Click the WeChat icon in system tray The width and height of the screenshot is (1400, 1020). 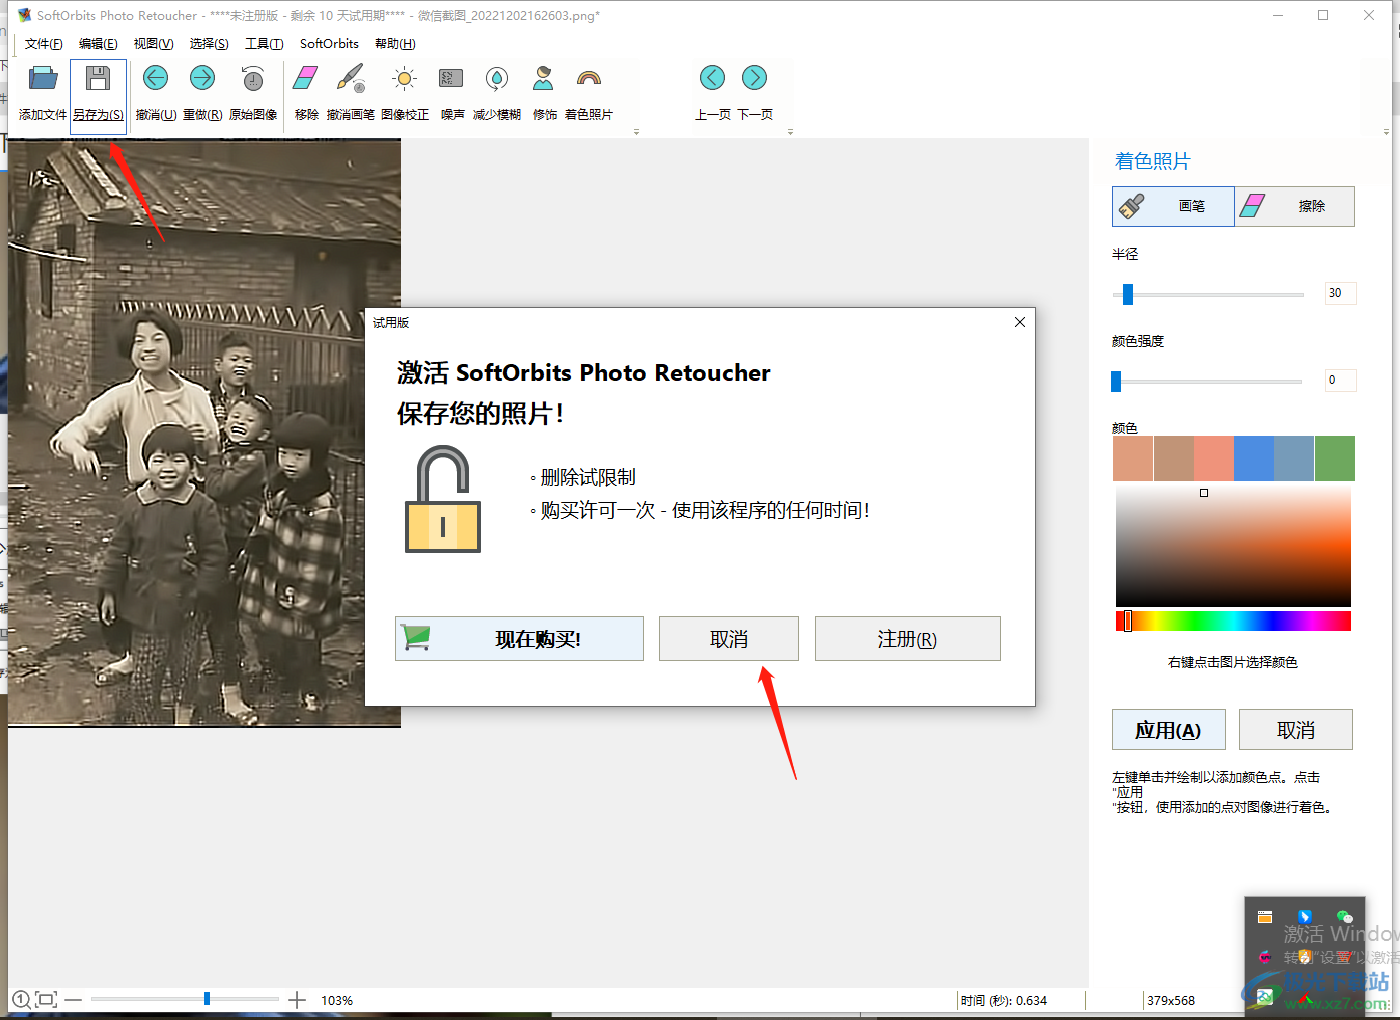[x=1344, y=917]
